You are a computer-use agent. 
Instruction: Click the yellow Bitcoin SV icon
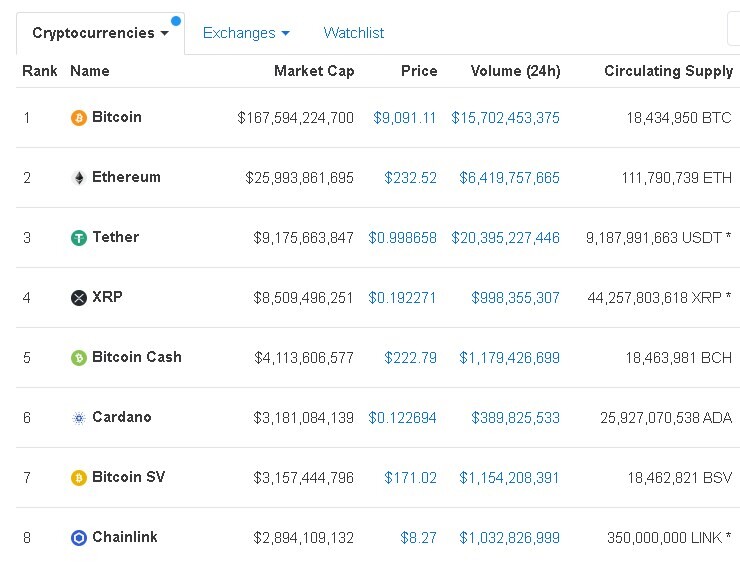(79, 478)
